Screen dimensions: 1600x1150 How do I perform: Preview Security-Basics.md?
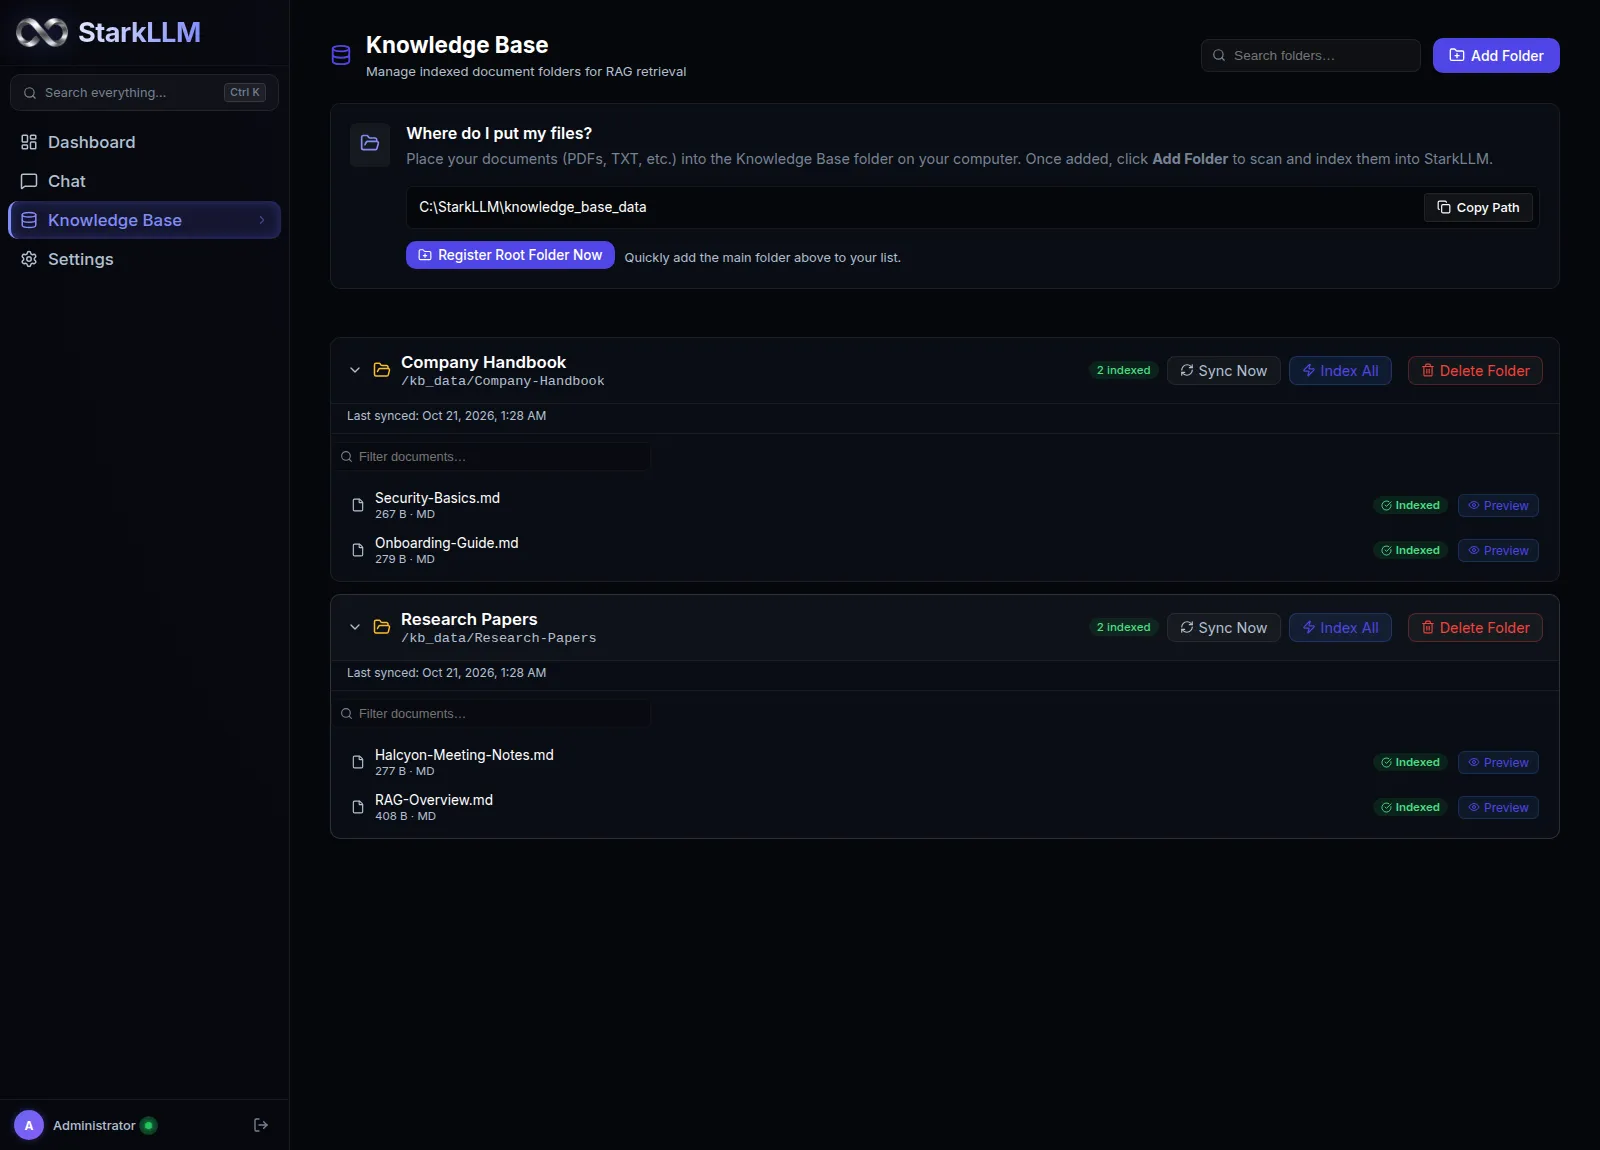(1498, 506)
